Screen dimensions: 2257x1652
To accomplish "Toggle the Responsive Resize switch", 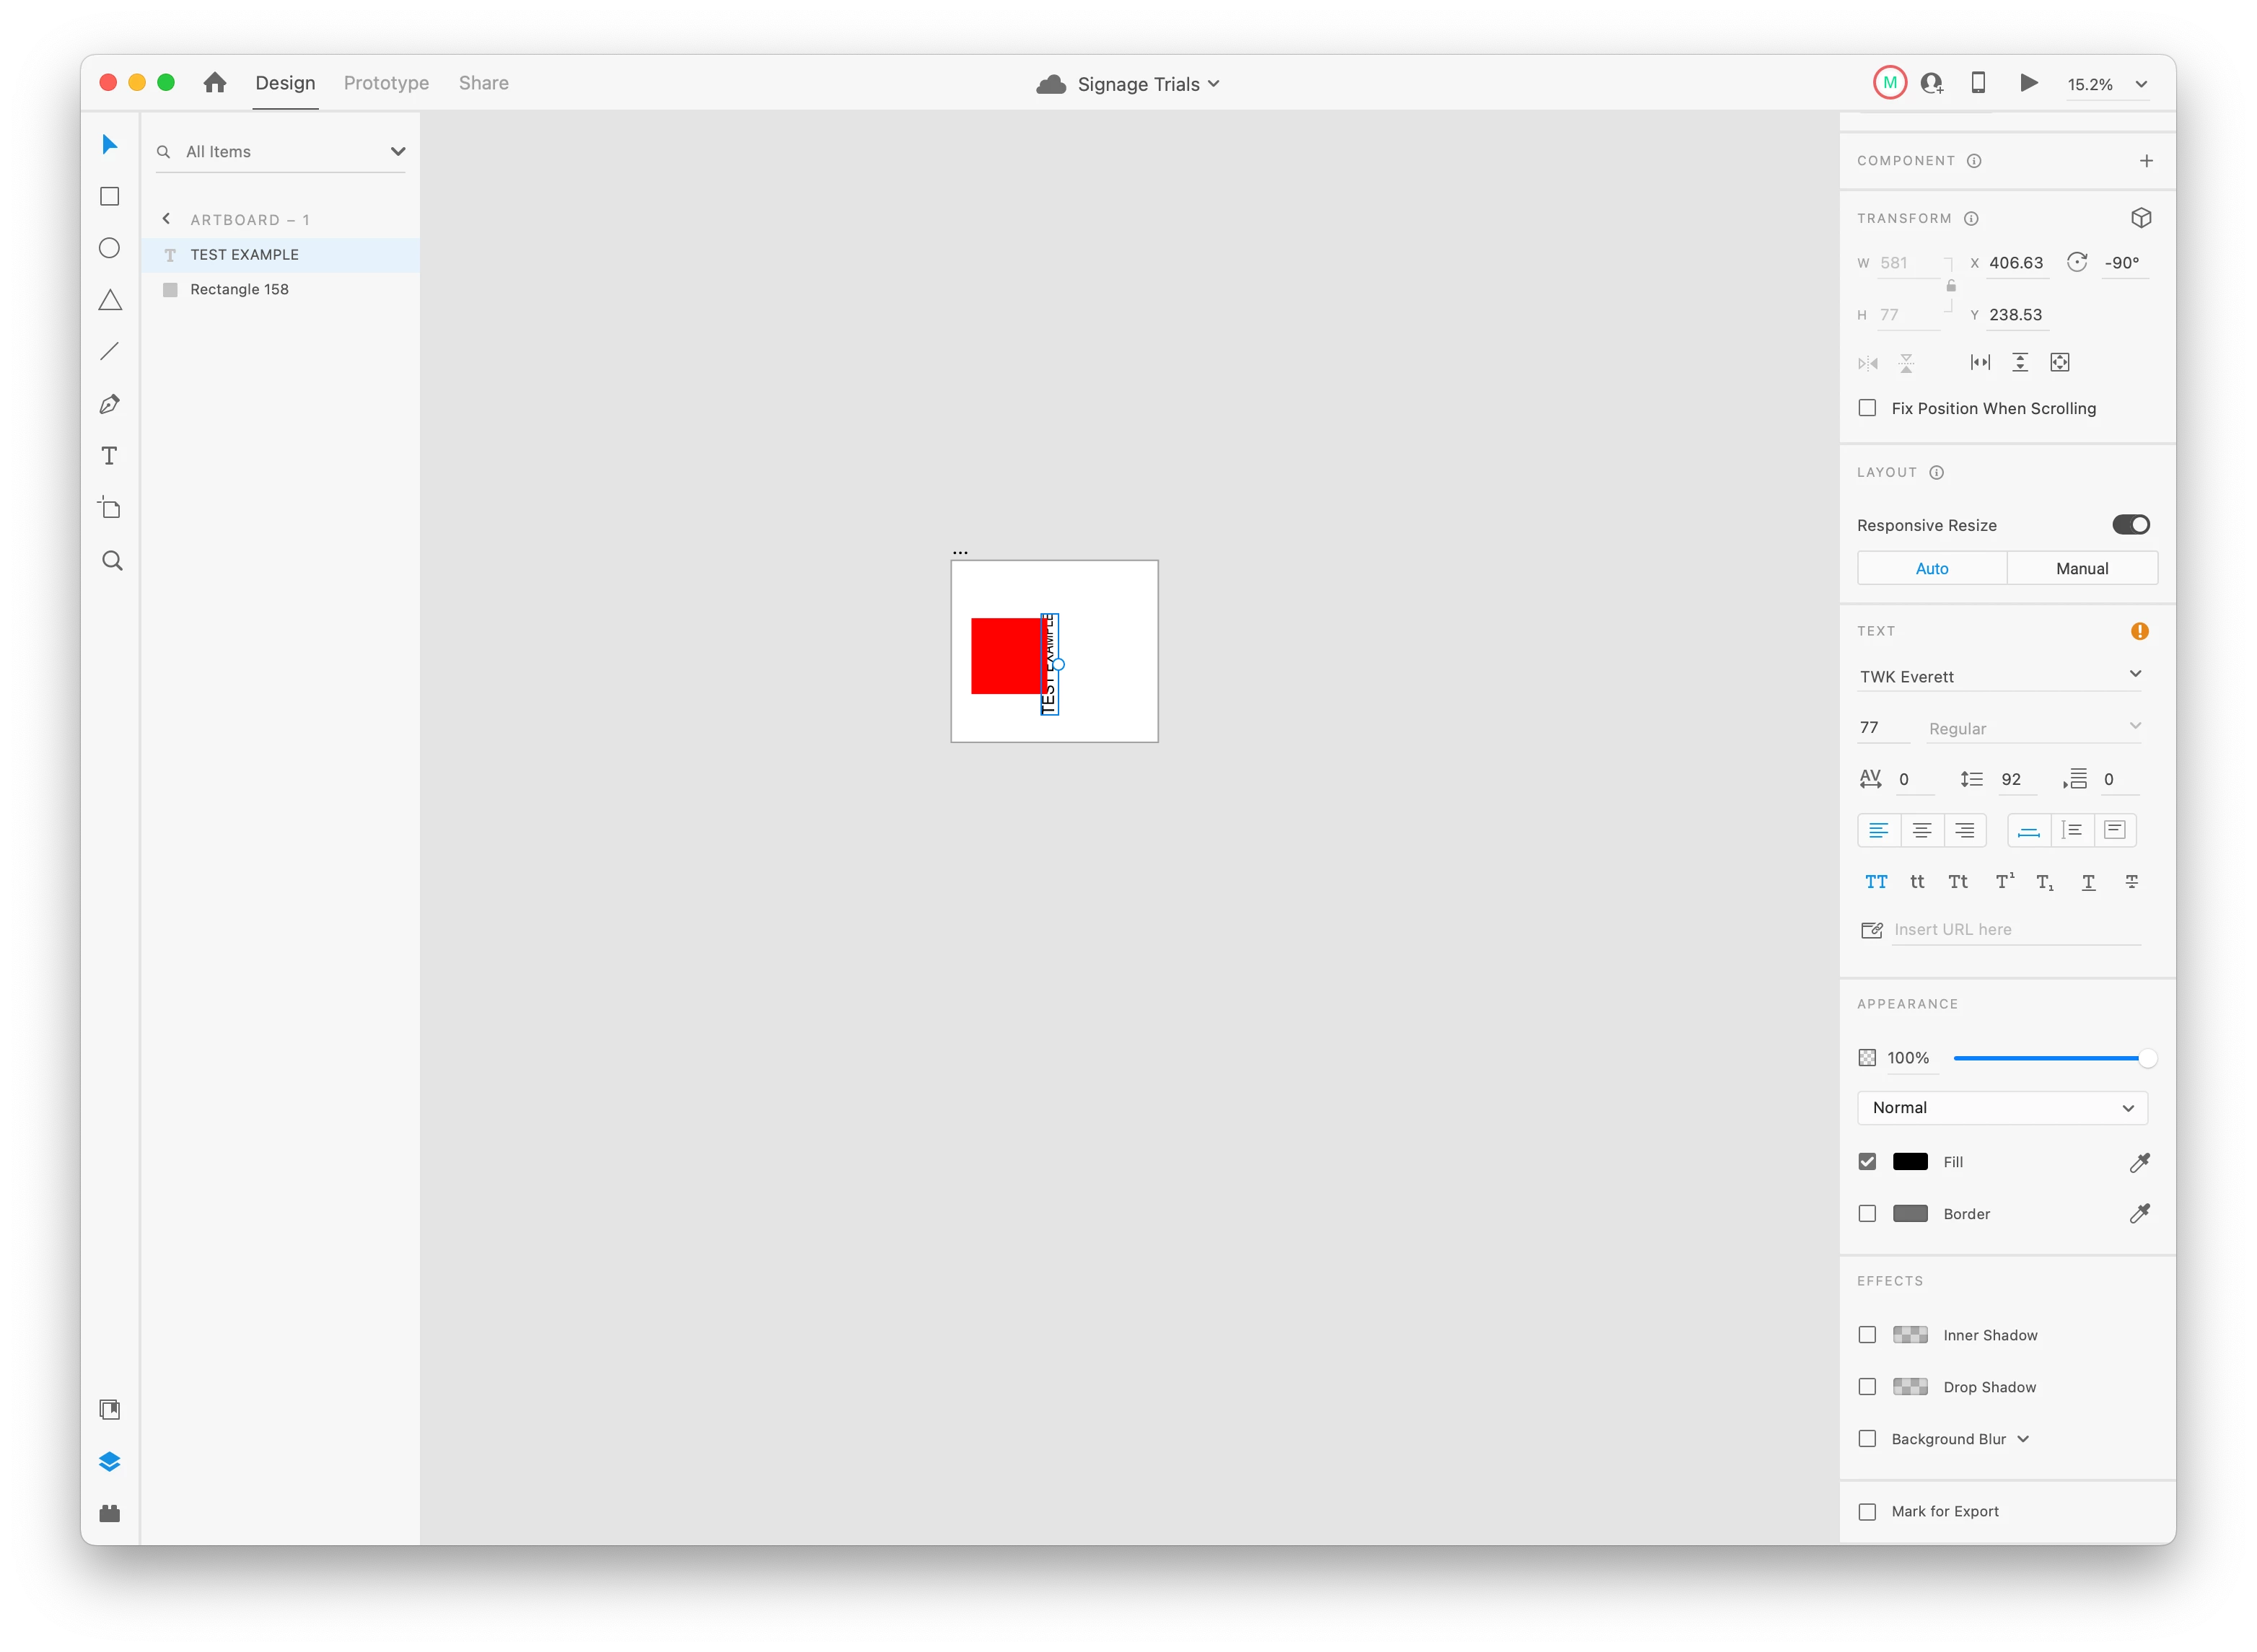I will coord(2130,525).
